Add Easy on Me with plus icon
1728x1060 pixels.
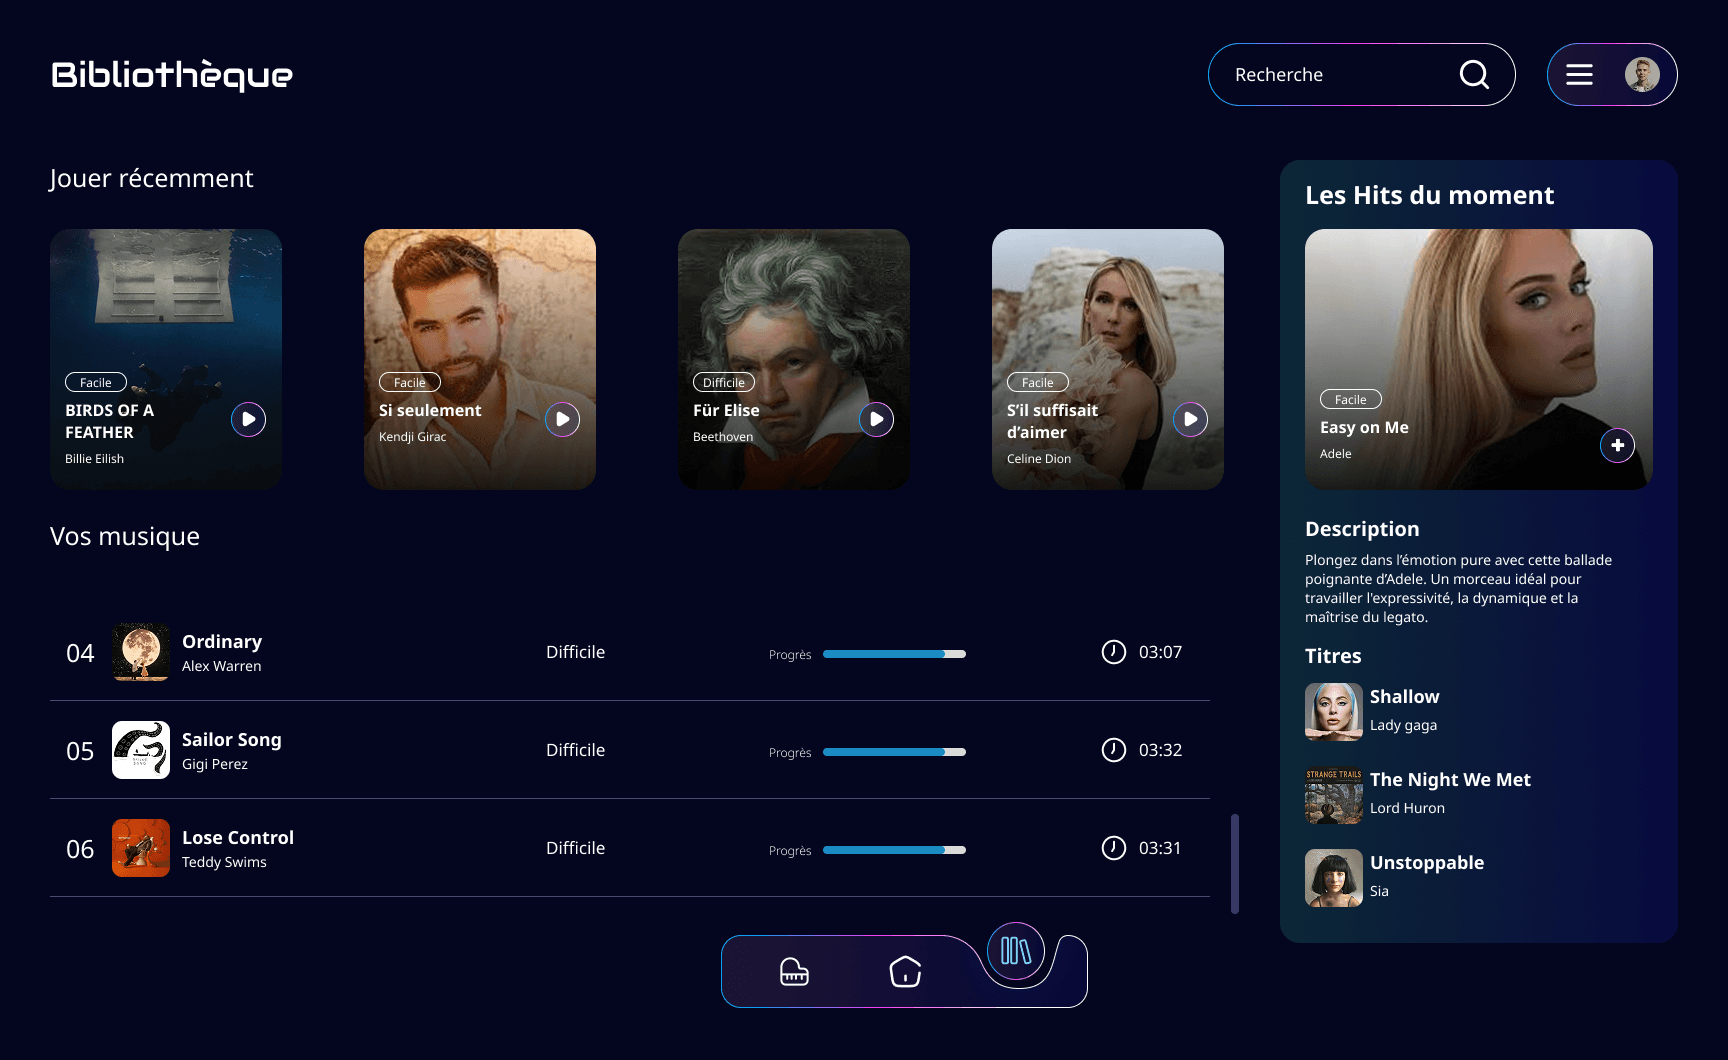(1618, 445)
